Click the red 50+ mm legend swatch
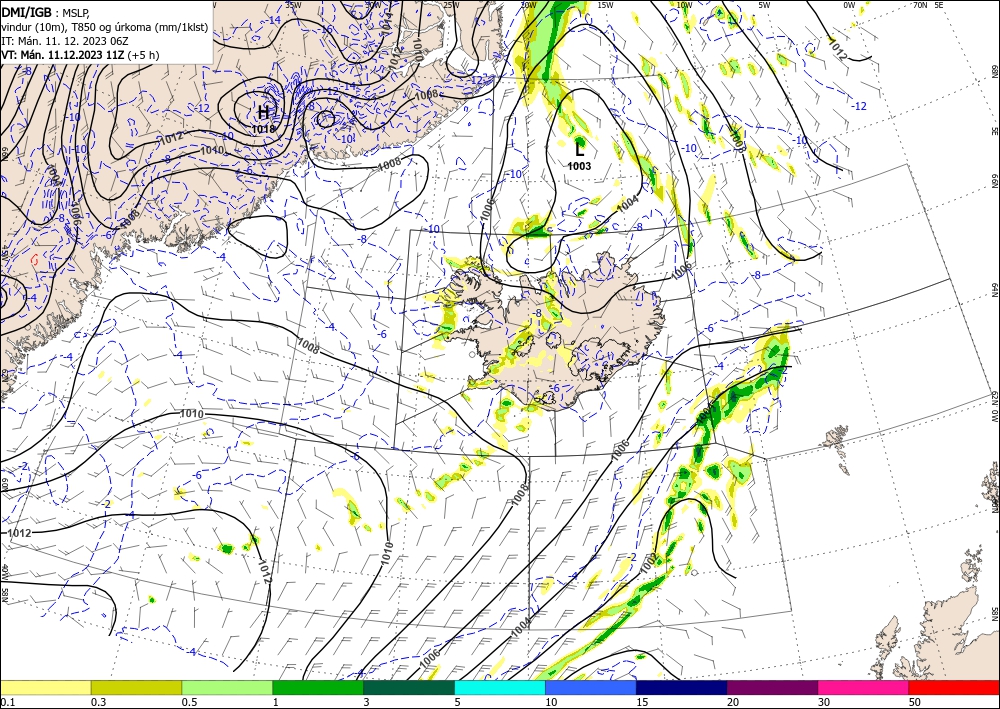Screen dimensions: 1000x709 click(954, 687)
